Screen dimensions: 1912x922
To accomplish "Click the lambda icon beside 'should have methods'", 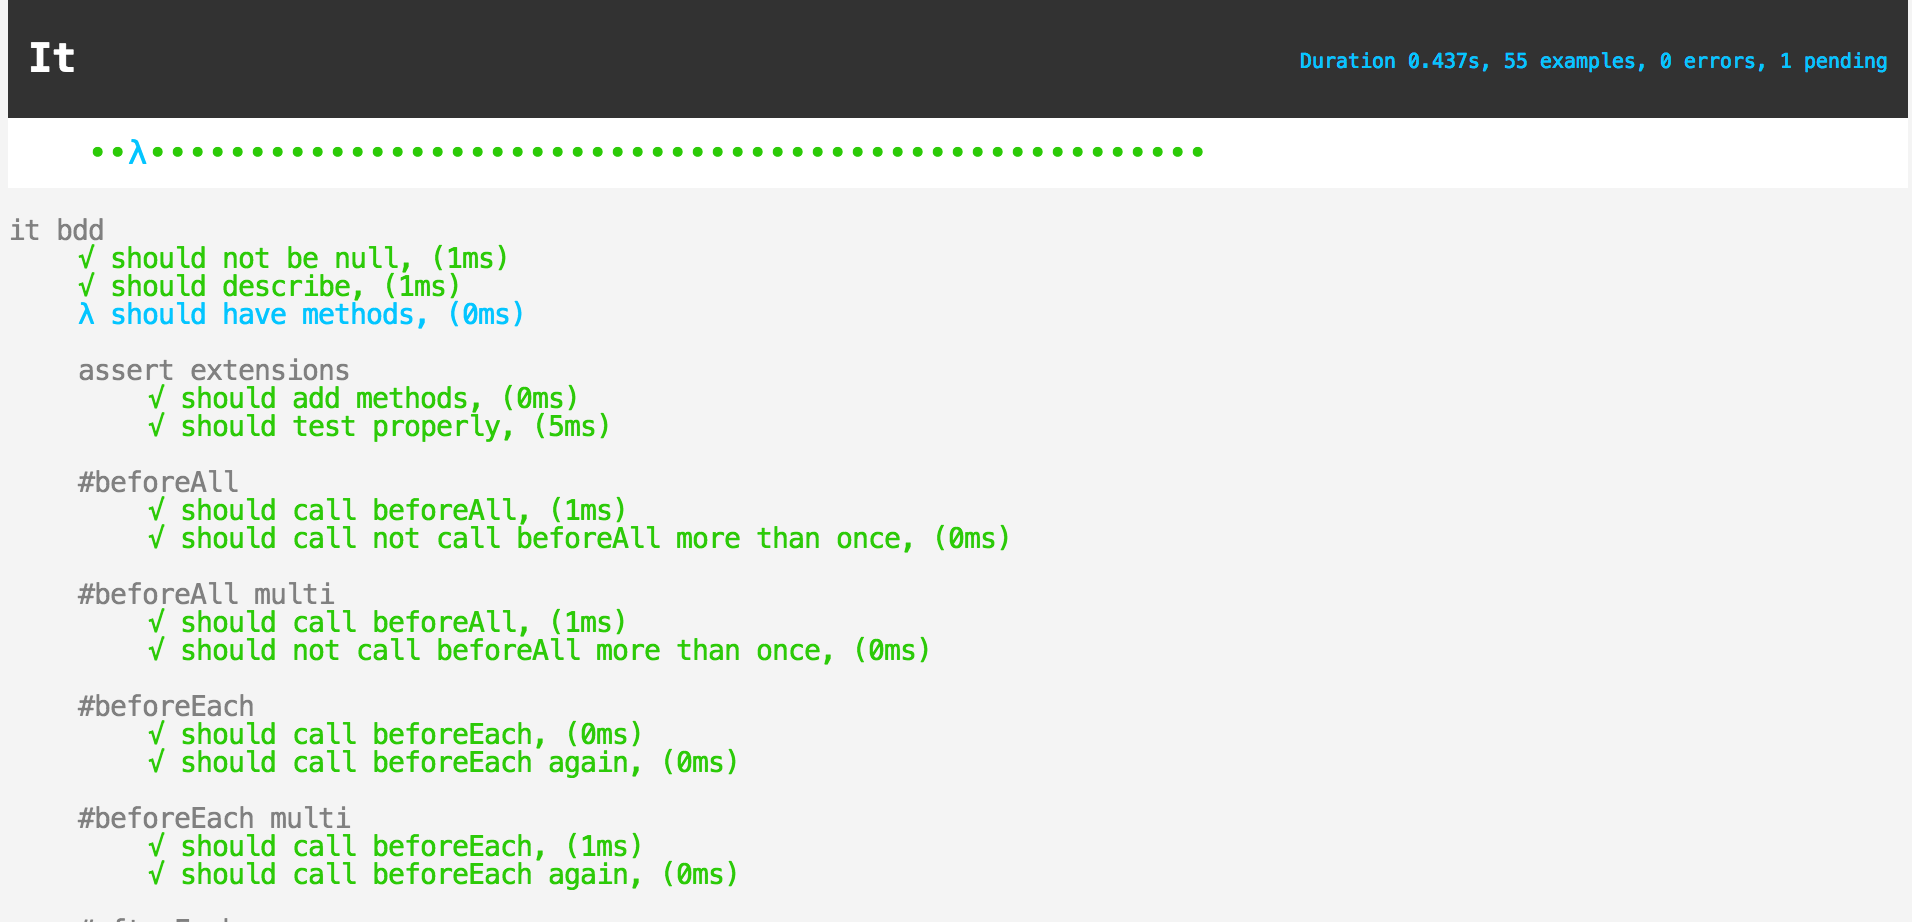I will [87, 315].
